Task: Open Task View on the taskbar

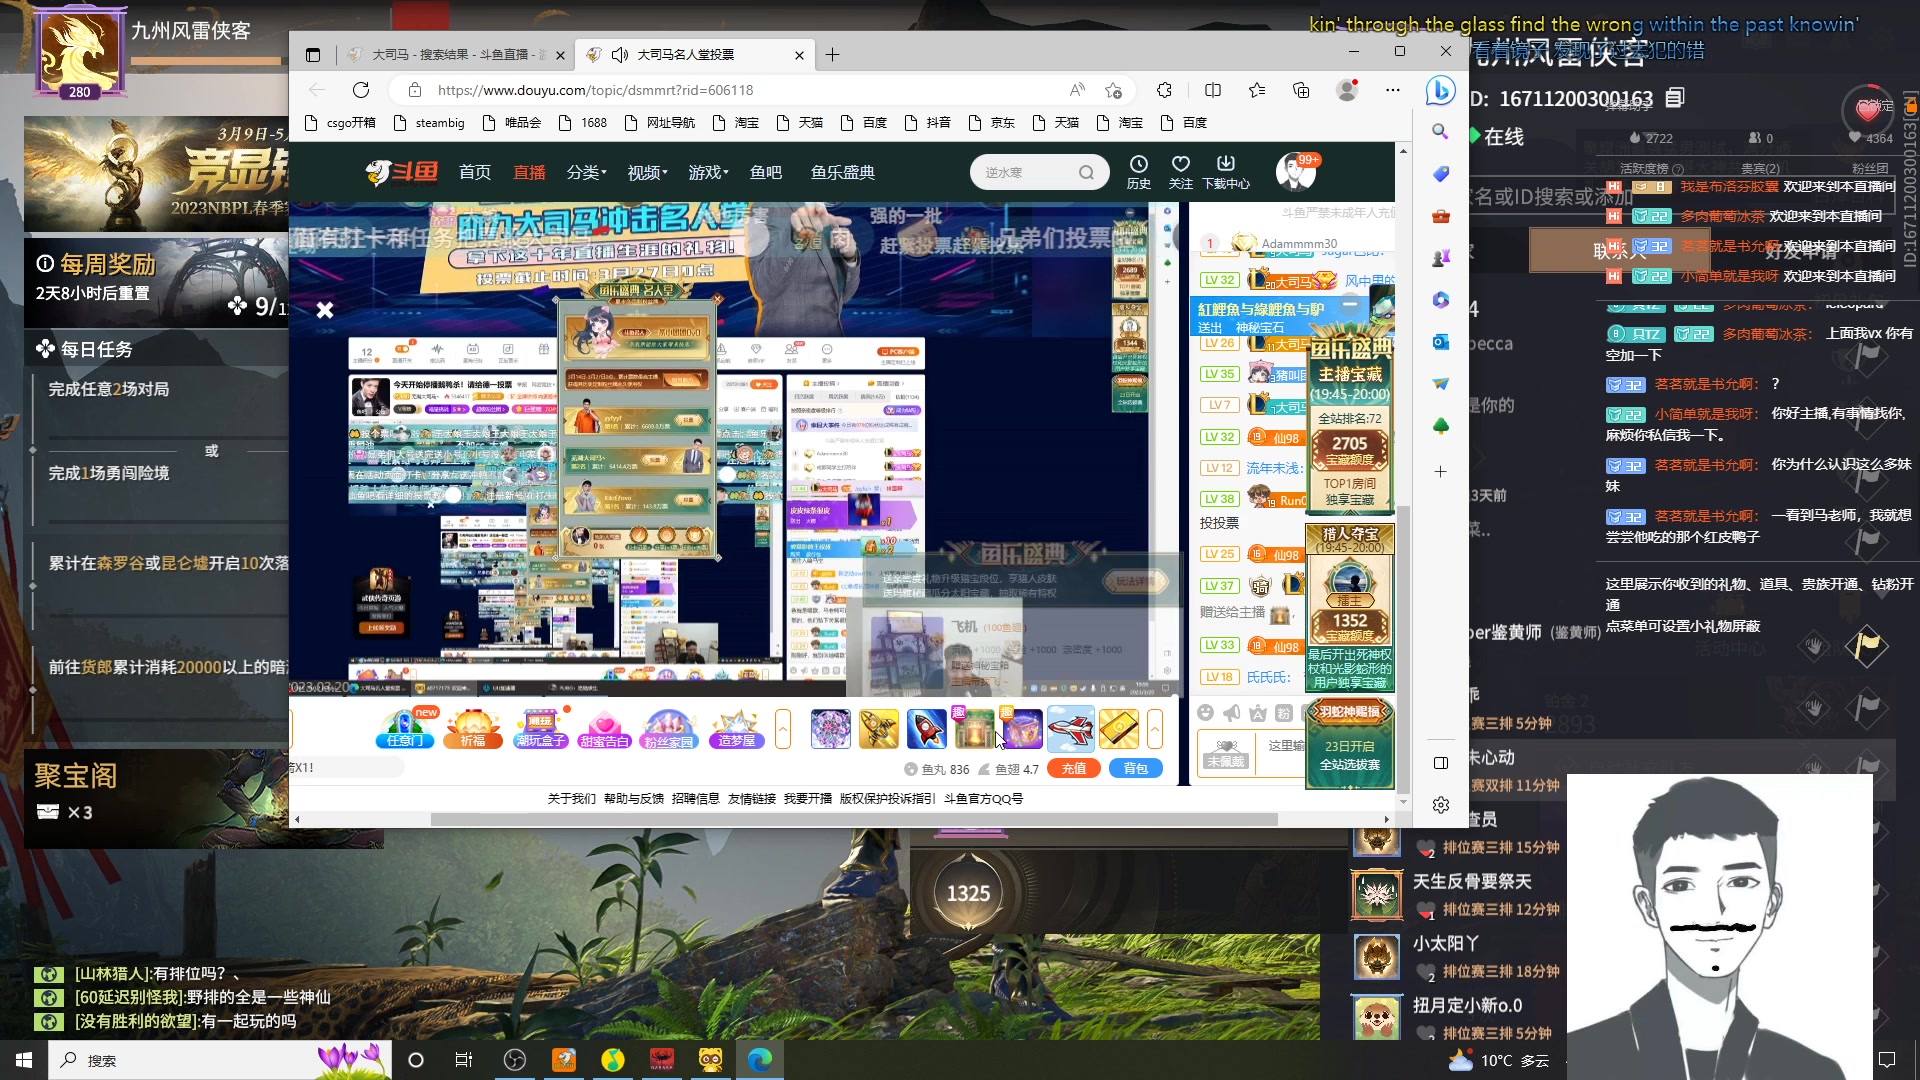Action: click(464, 1060)
